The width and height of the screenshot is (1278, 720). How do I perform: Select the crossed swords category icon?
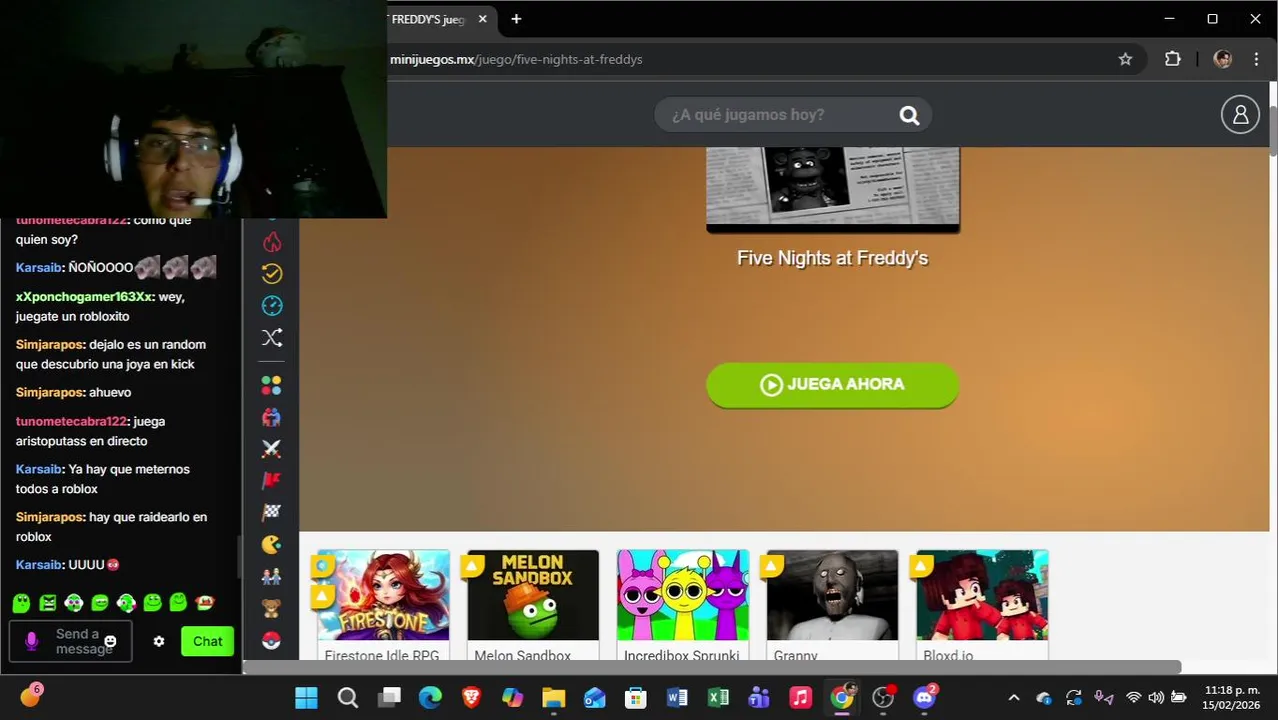(x=271, y=449)
